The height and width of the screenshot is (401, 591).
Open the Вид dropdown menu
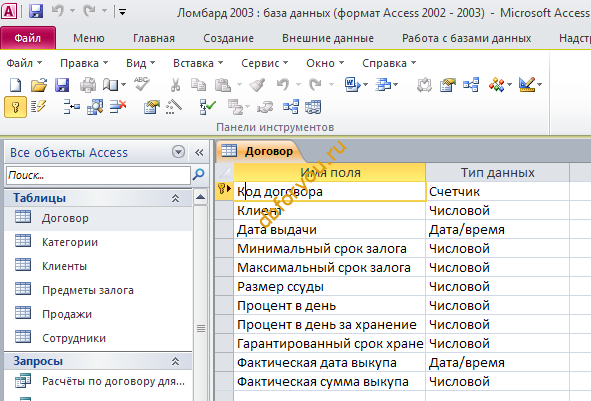tap(140, 63)
